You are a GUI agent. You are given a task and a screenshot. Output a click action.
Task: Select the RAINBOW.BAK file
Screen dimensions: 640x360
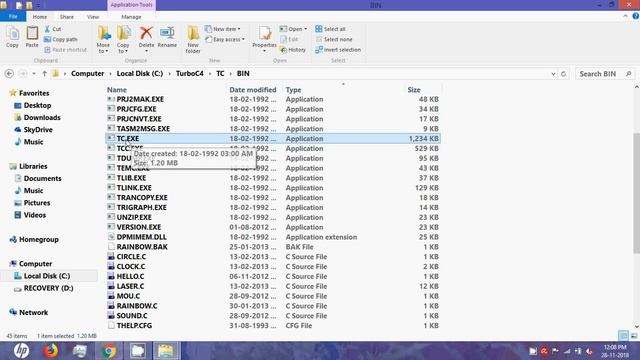point(273,247)
